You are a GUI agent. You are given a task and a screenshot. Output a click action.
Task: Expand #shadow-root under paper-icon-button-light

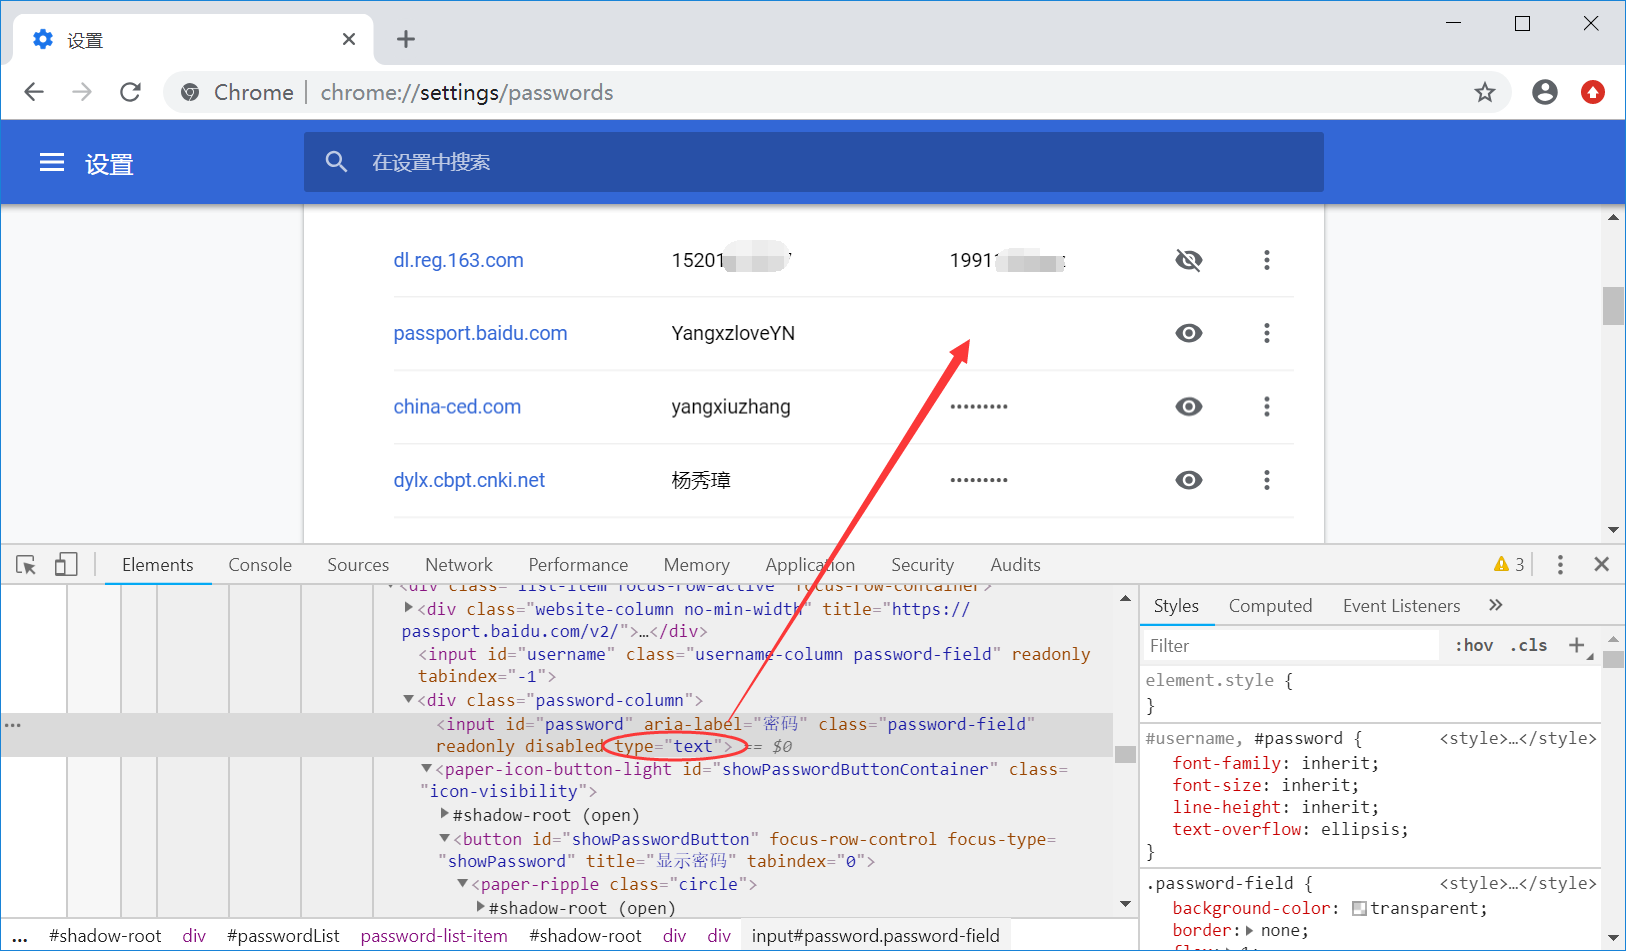coord(444,815)
